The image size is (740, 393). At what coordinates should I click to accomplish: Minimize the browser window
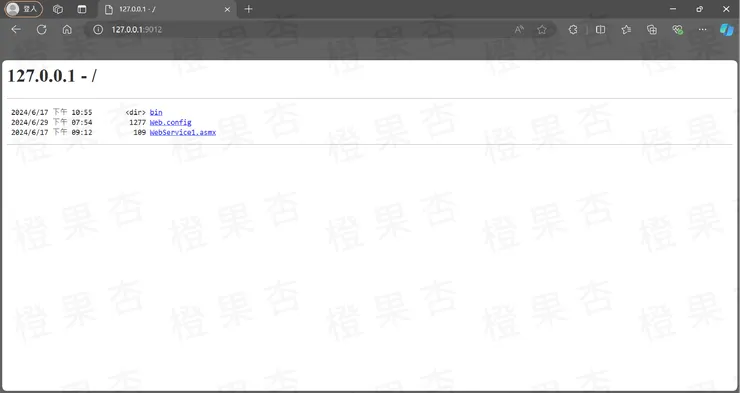(x=673, y=9)
